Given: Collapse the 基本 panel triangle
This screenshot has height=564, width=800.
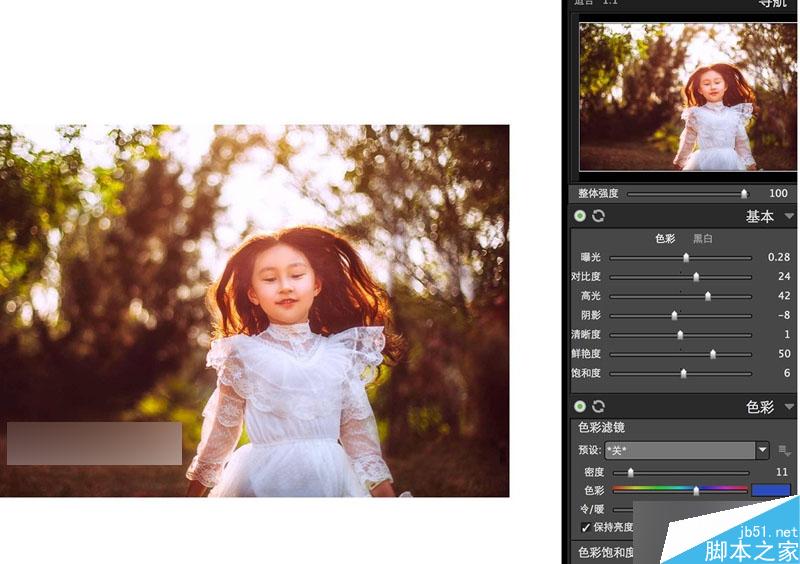Looking at the screenshot, I should pyautogui.click(x=789, y=216).
